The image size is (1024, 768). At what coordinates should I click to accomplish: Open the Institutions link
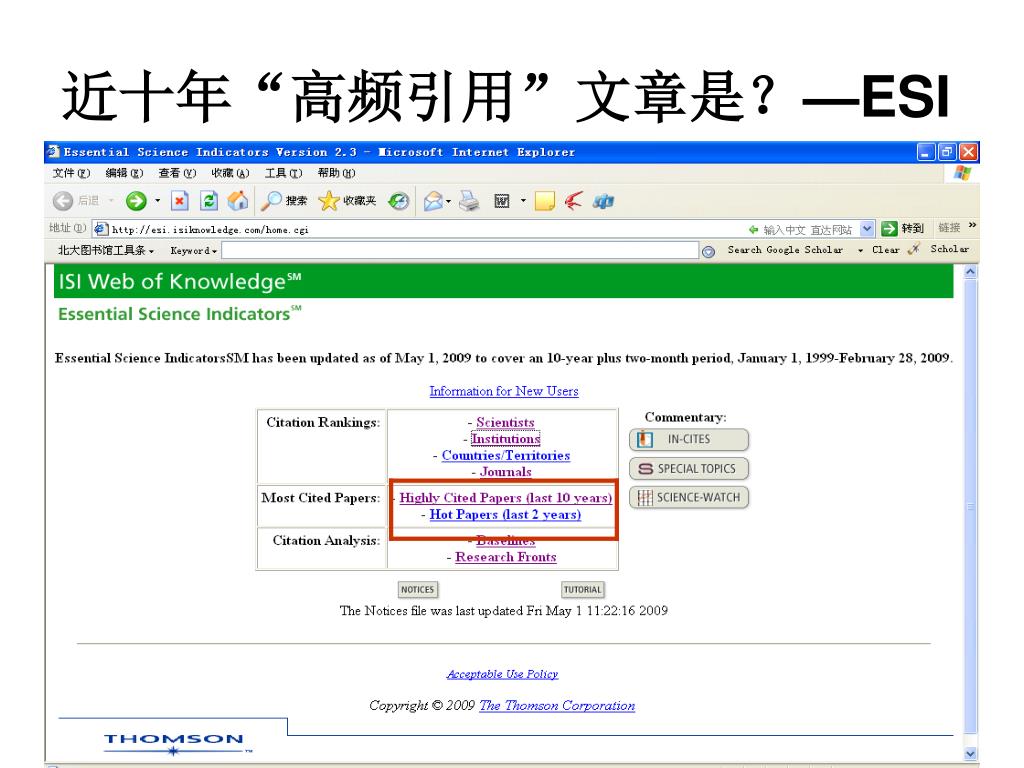coord(505,439)
